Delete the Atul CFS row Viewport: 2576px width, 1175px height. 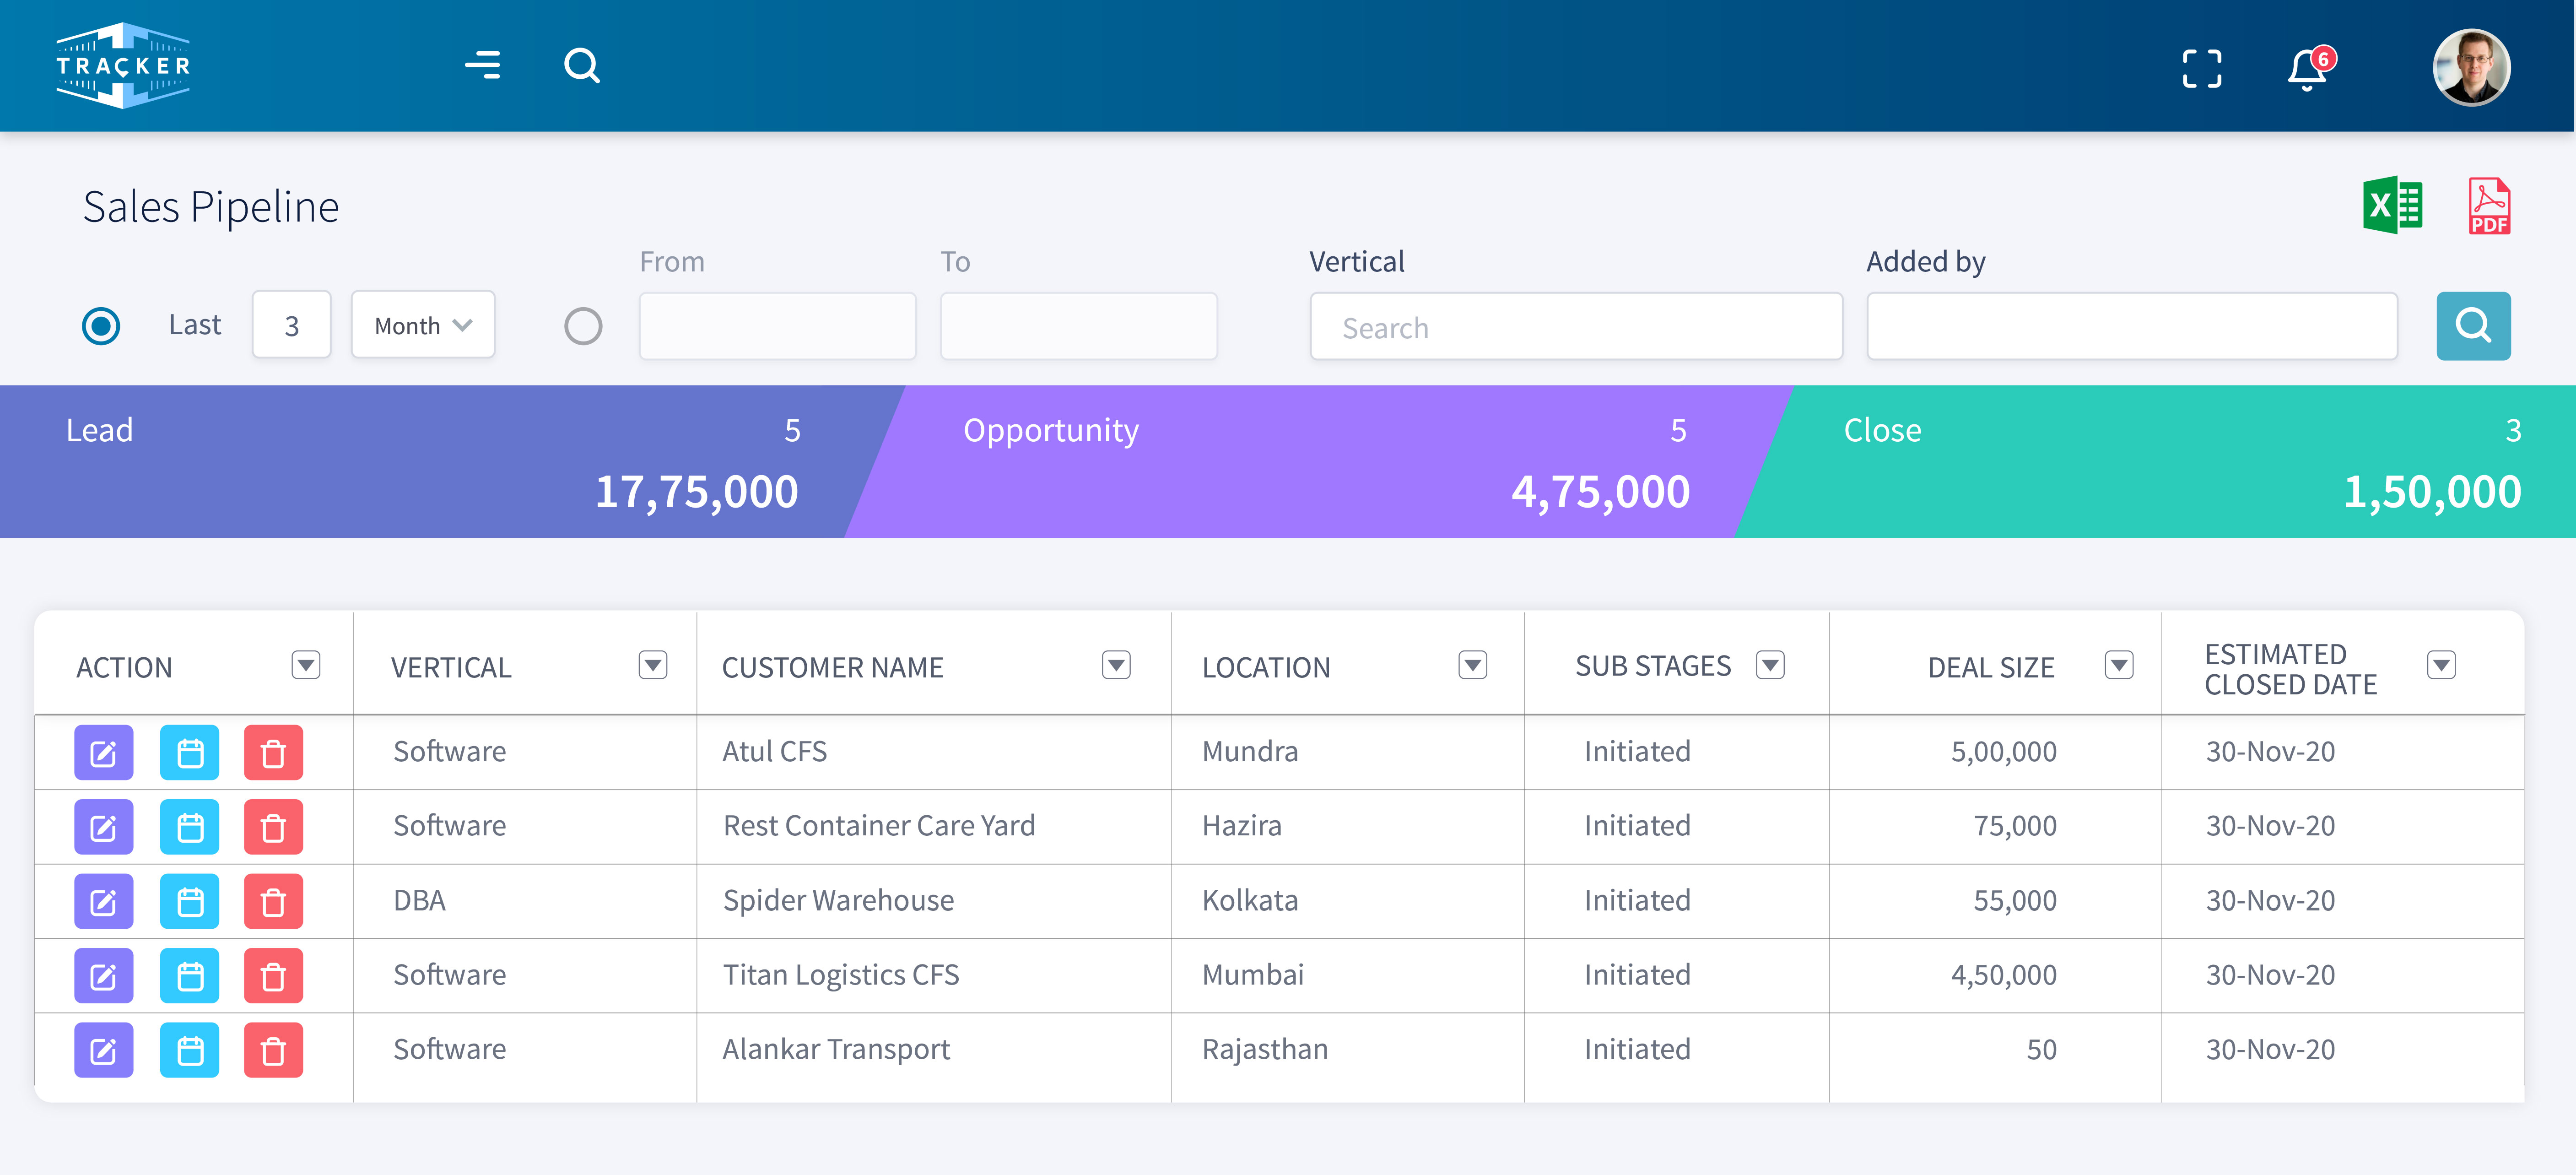273,752
